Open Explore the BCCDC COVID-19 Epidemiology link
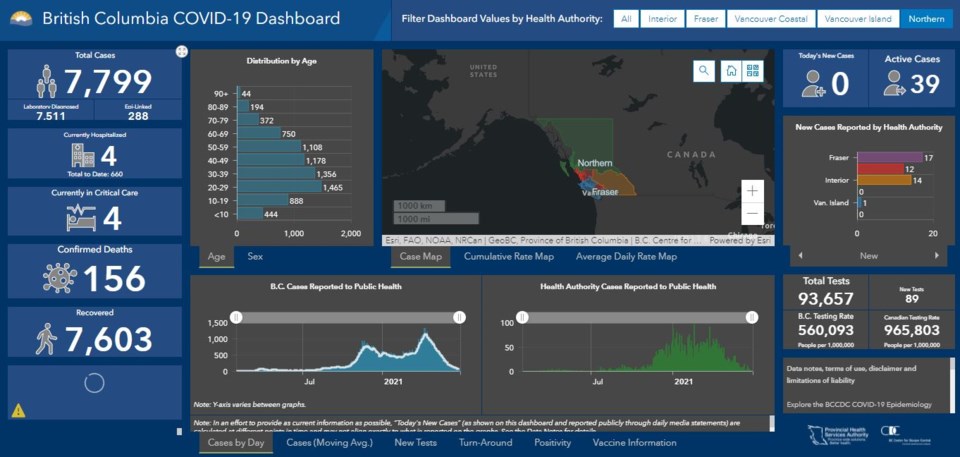960x457 pixels. [x=859, y=404]
